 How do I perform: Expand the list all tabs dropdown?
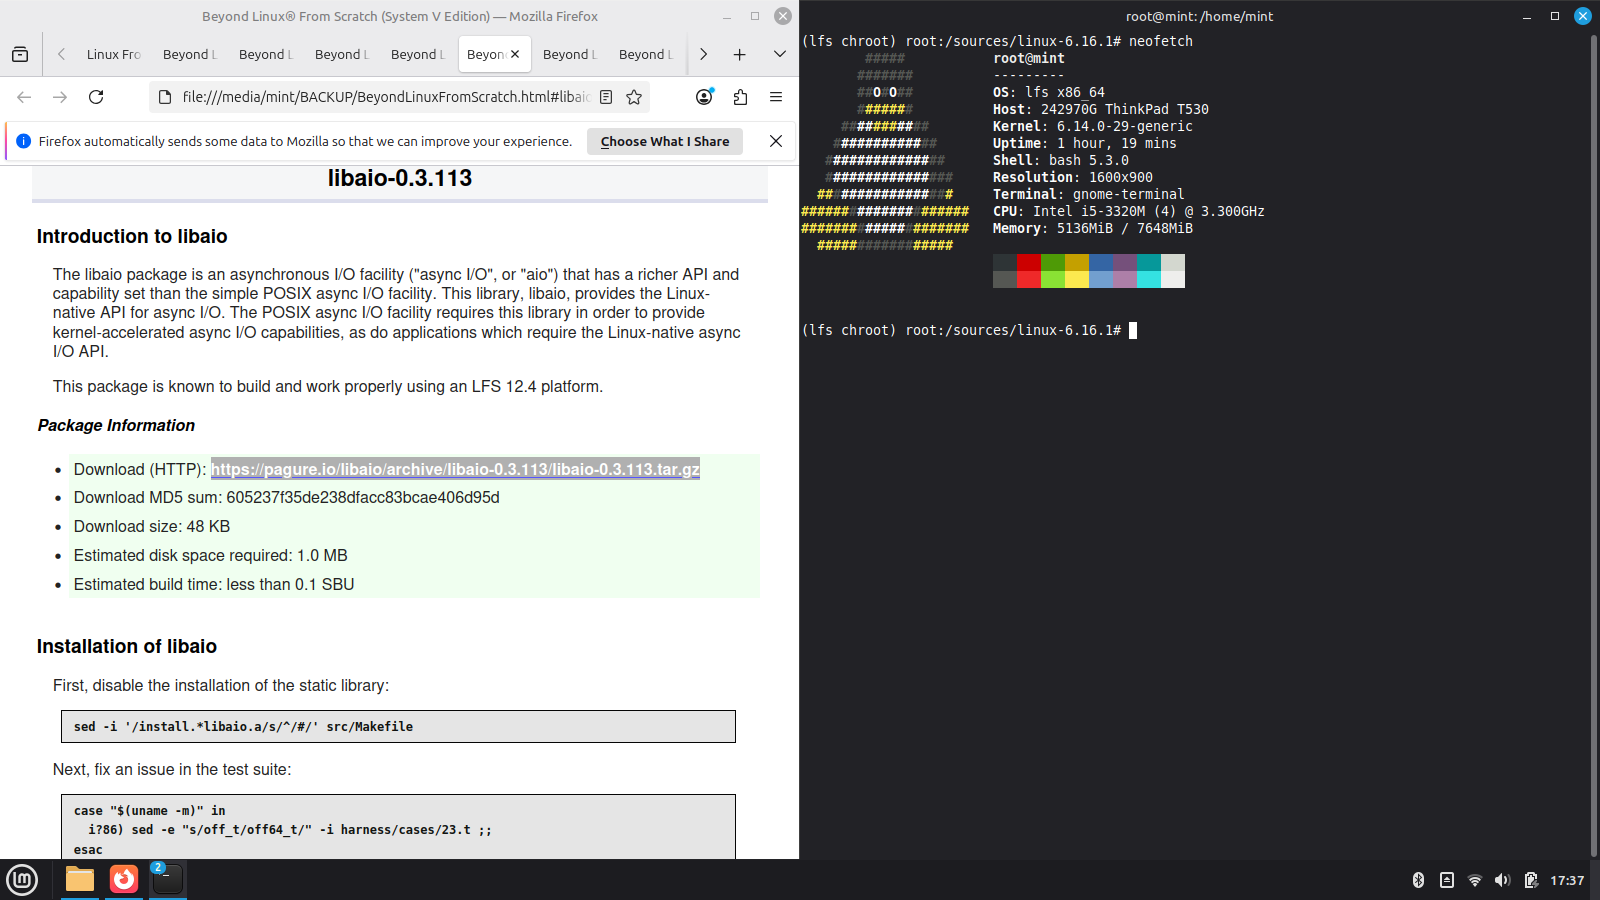point(780,54)
